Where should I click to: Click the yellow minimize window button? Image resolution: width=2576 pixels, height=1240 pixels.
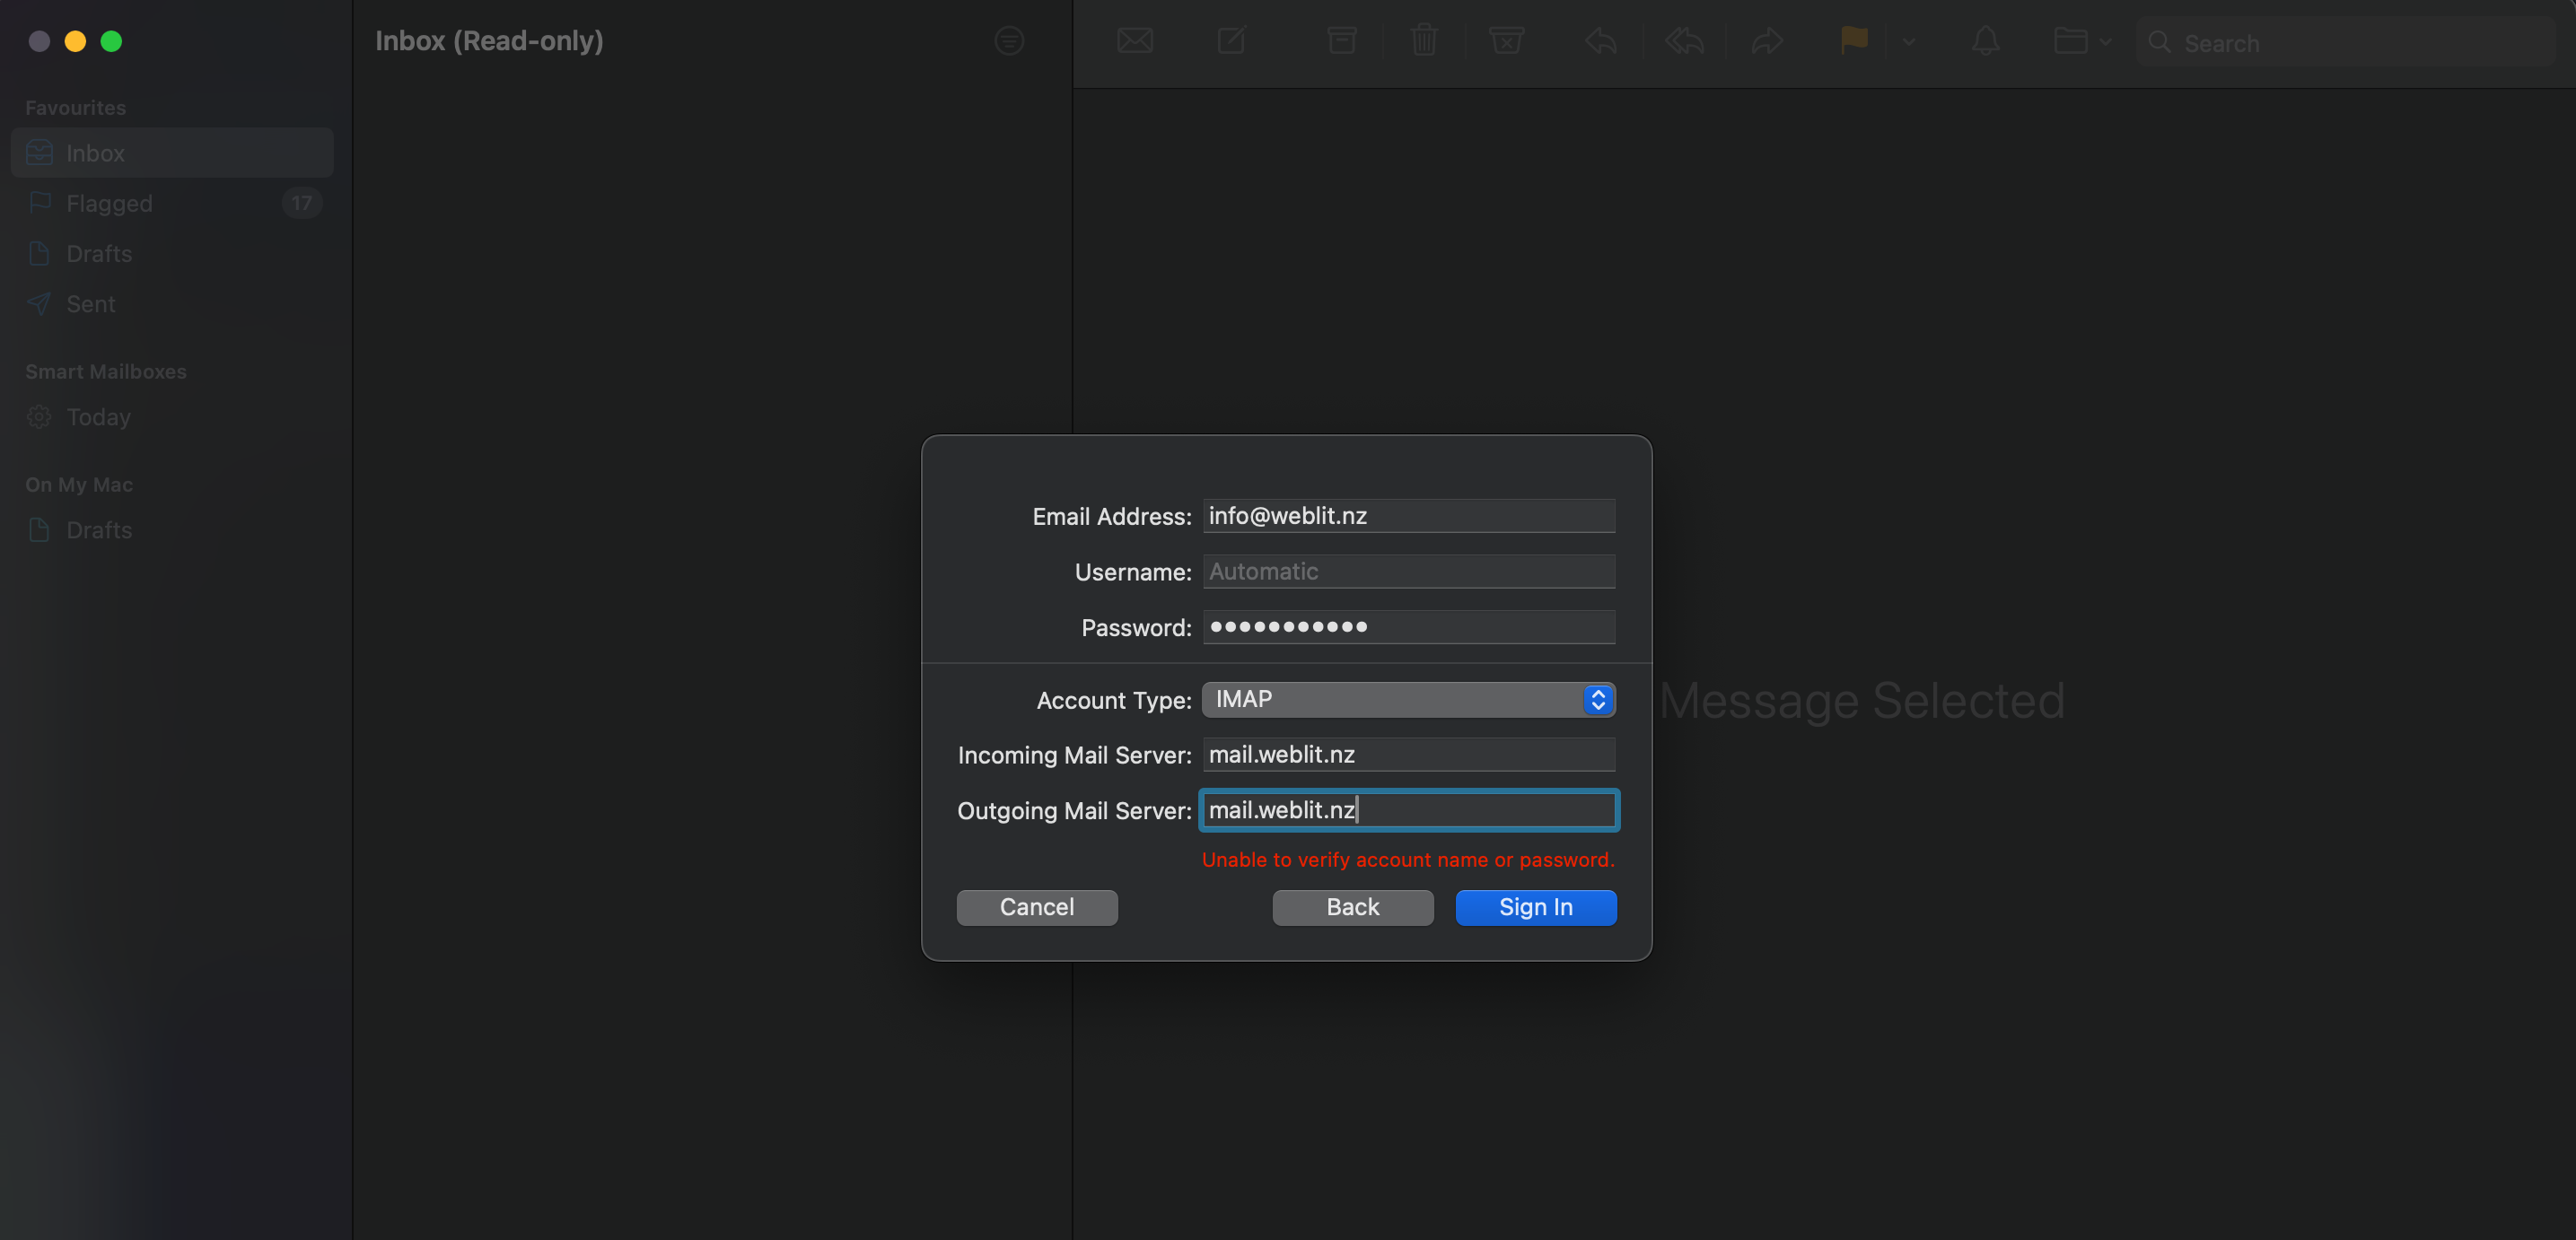[x=75, y=41]
